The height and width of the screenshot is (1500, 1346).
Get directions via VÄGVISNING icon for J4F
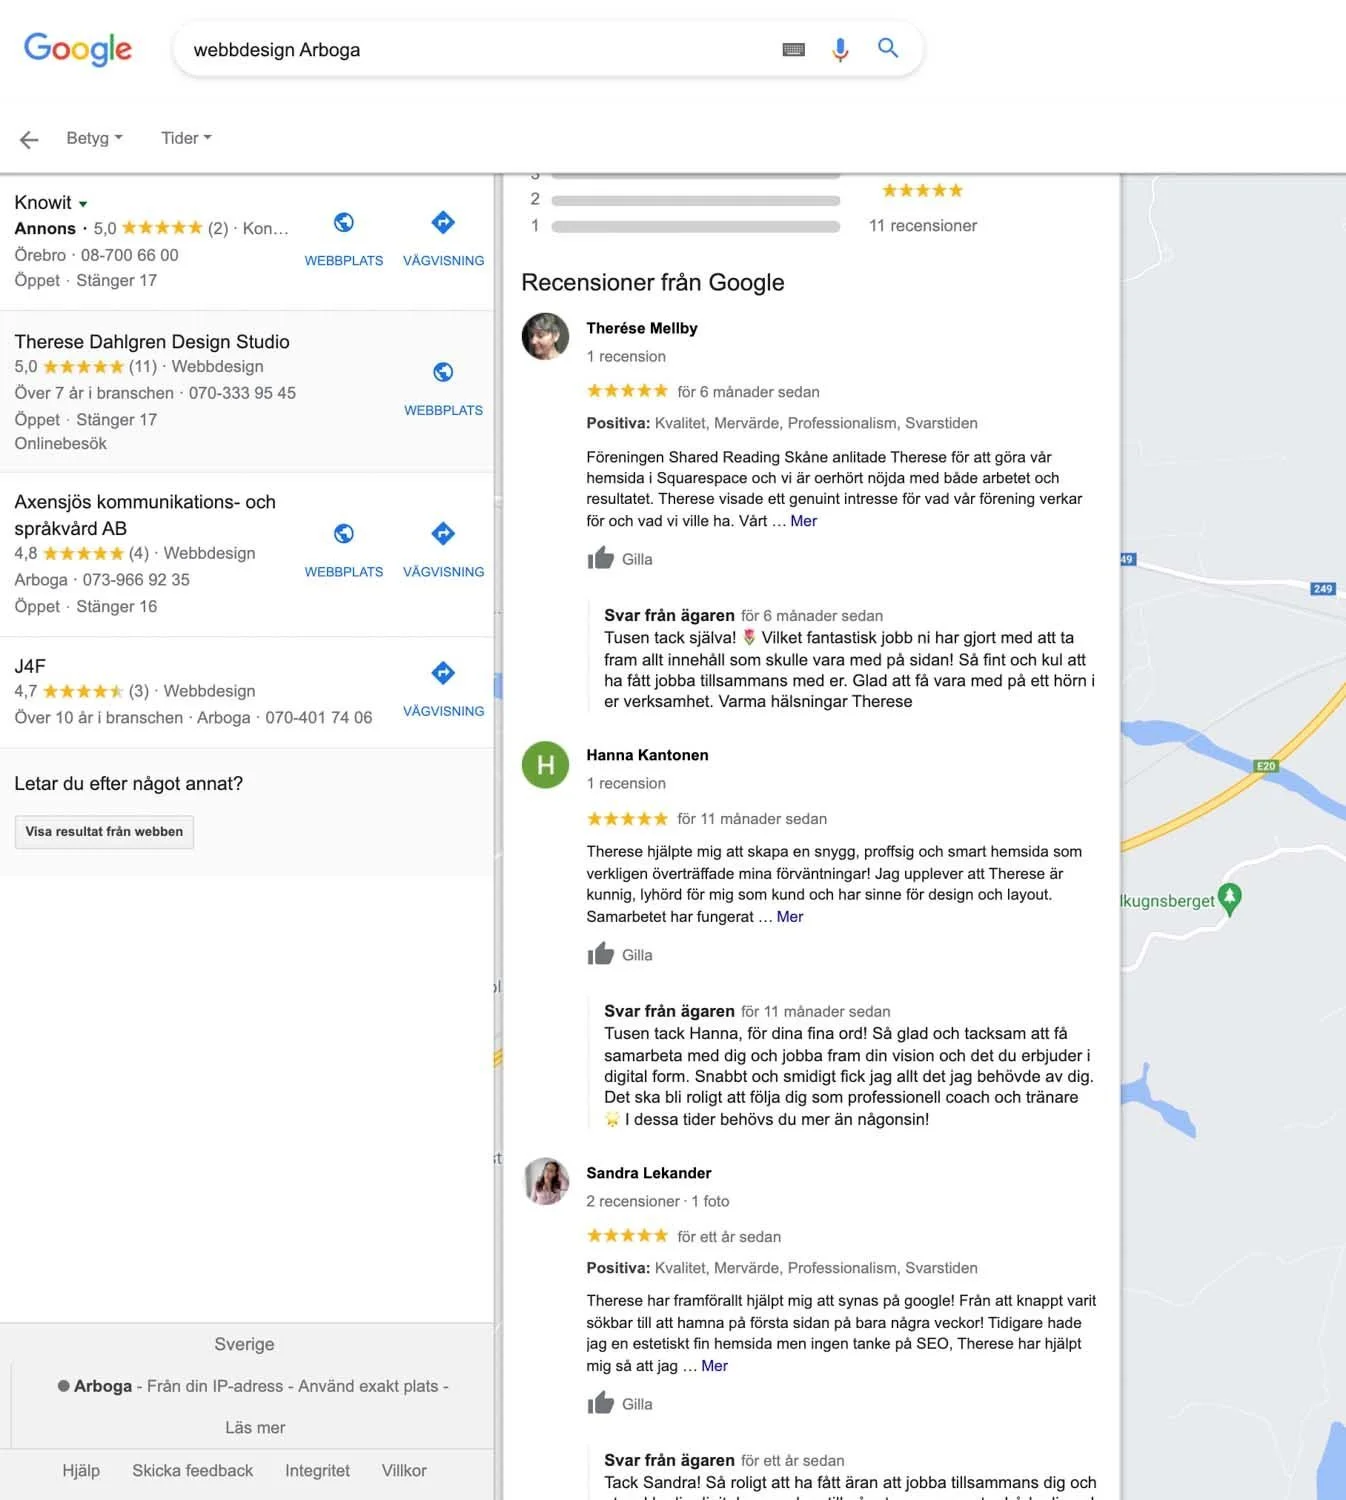442,672
